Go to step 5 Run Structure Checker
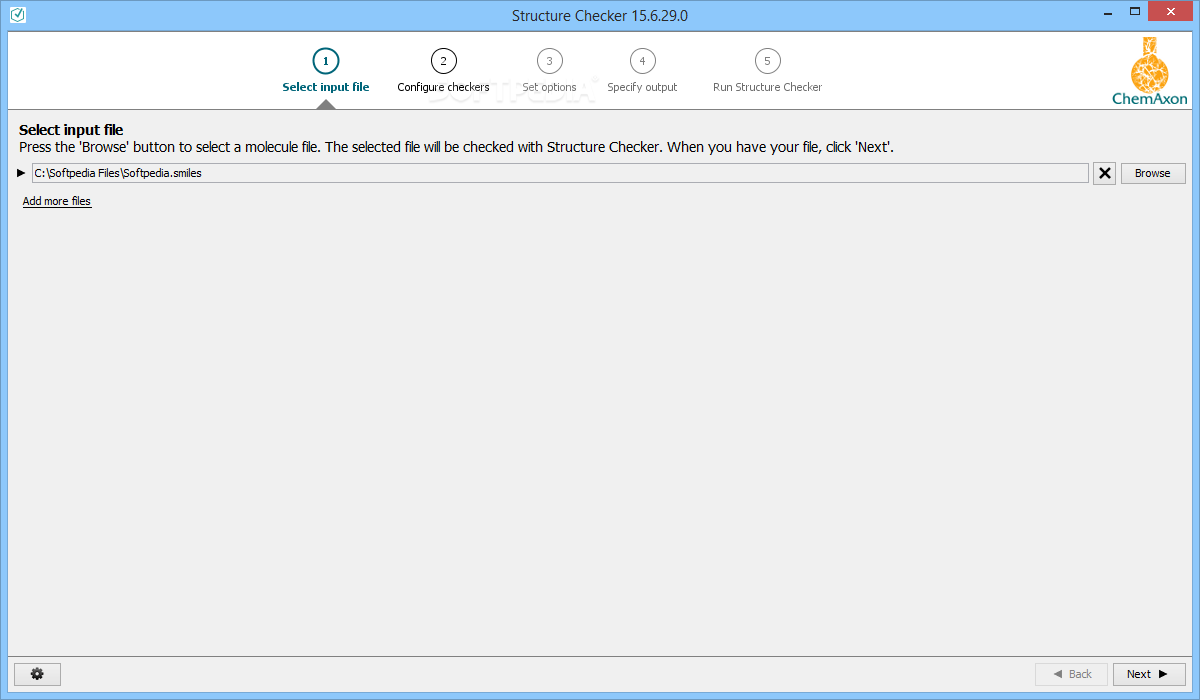 (767, 70)
